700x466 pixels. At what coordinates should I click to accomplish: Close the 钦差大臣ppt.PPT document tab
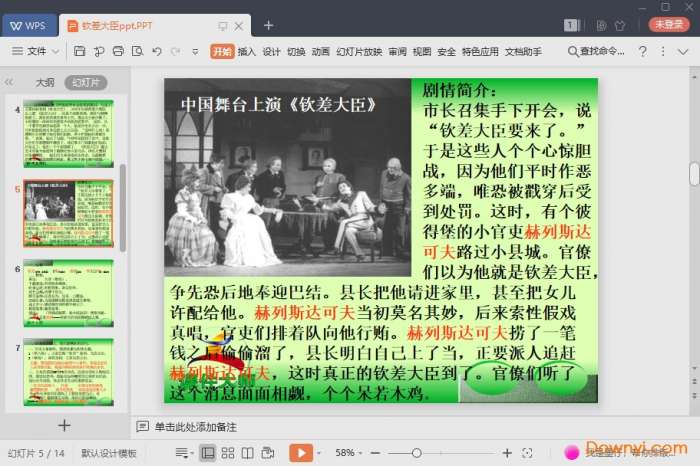[239, 26]
